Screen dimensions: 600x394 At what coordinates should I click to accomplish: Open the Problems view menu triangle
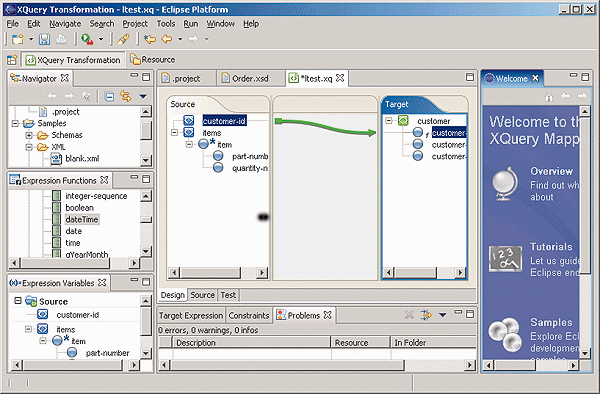pos(442,315)
